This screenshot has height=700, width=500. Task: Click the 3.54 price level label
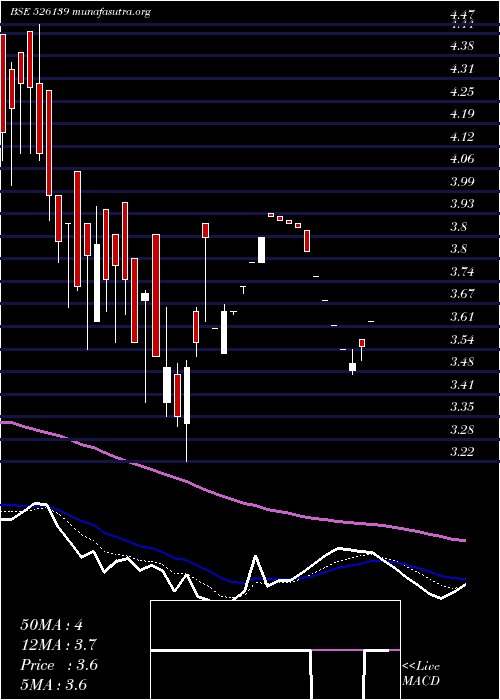click(x=462, y=339)
